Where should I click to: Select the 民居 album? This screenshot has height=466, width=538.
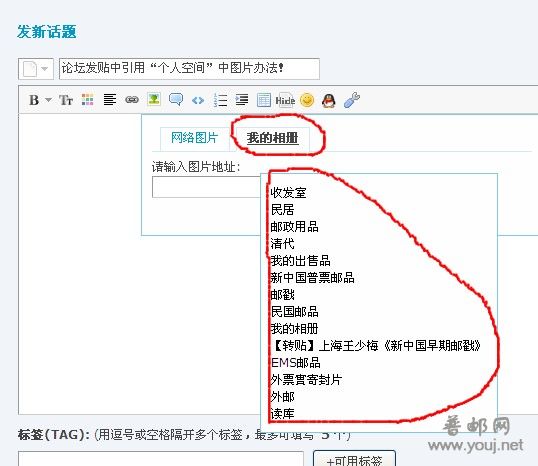click(282, 210)
